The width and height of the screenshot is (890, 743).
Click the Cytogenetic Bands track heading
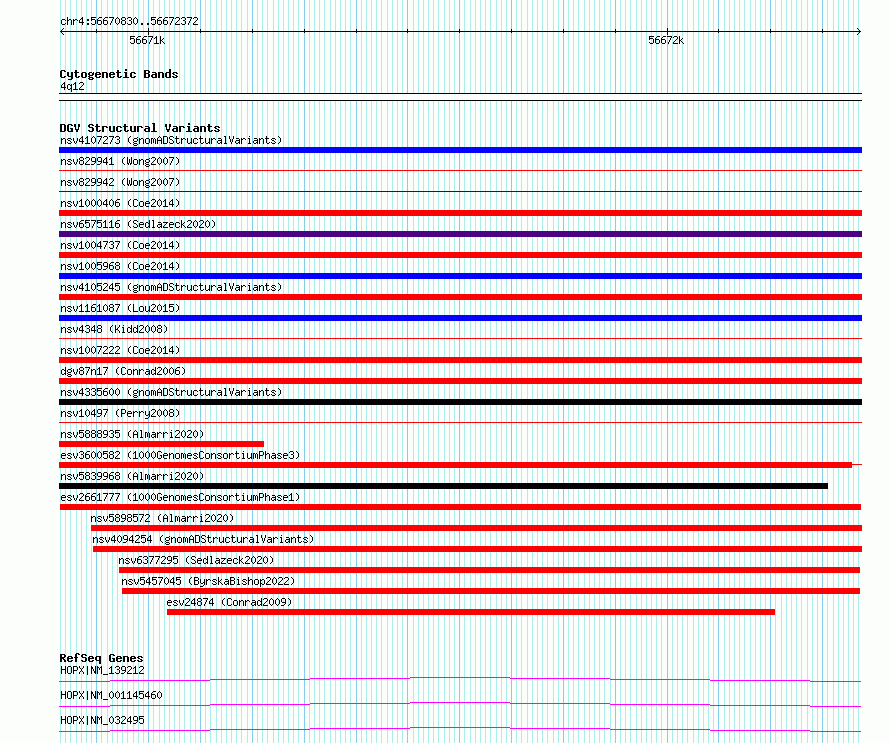click(x=119, y=74)
